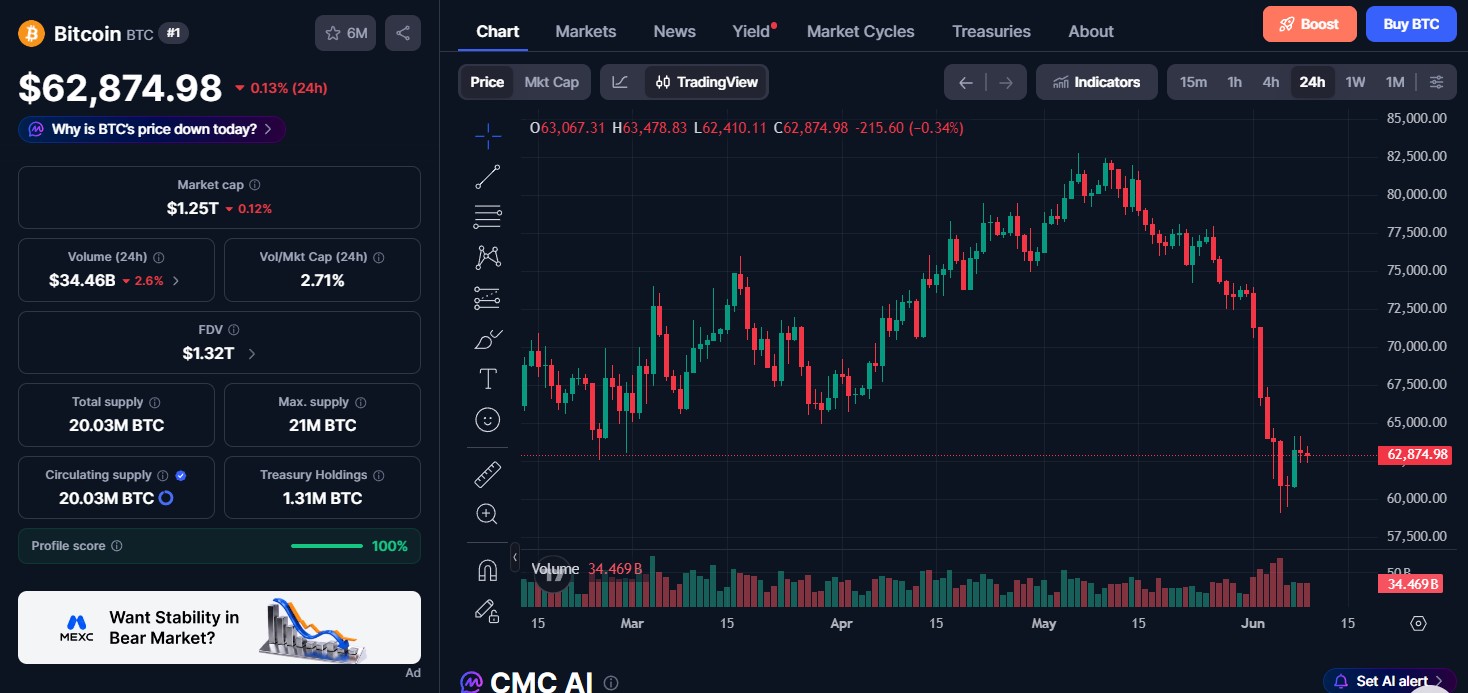Image resolution: width=1468 pixels, height=693 pixels.
Task: Open the chart axis gear settings
Action: tap(1418, 623)
